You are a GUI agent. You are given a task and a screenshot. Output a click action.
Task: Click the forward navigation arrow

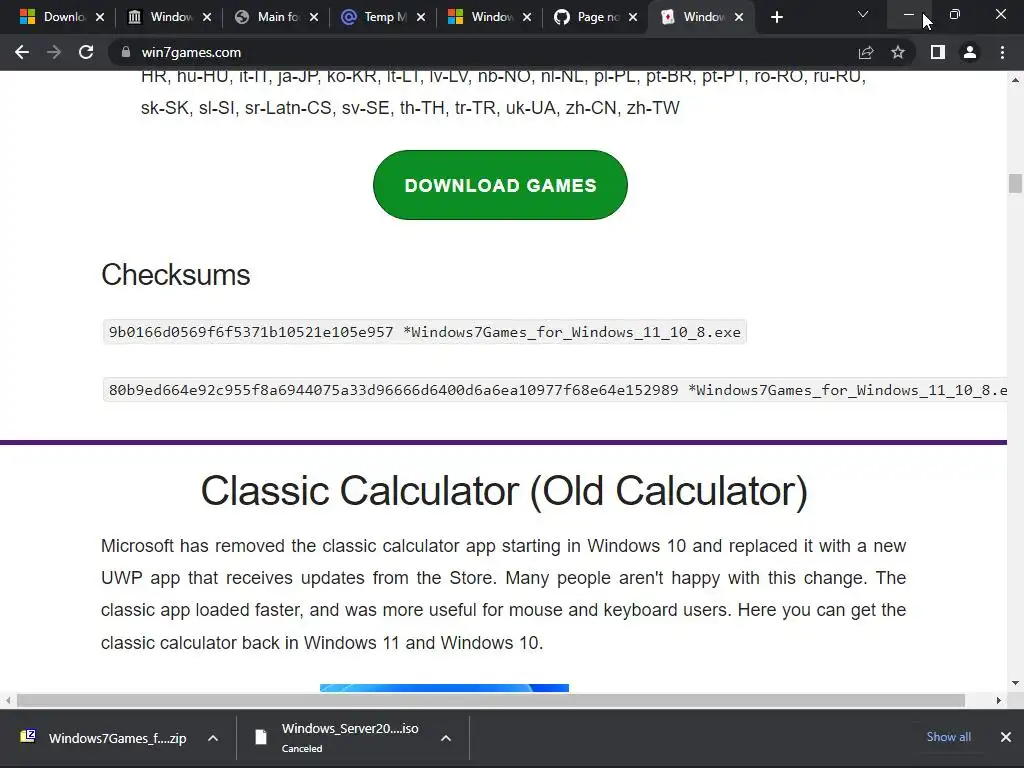point(54,52)
